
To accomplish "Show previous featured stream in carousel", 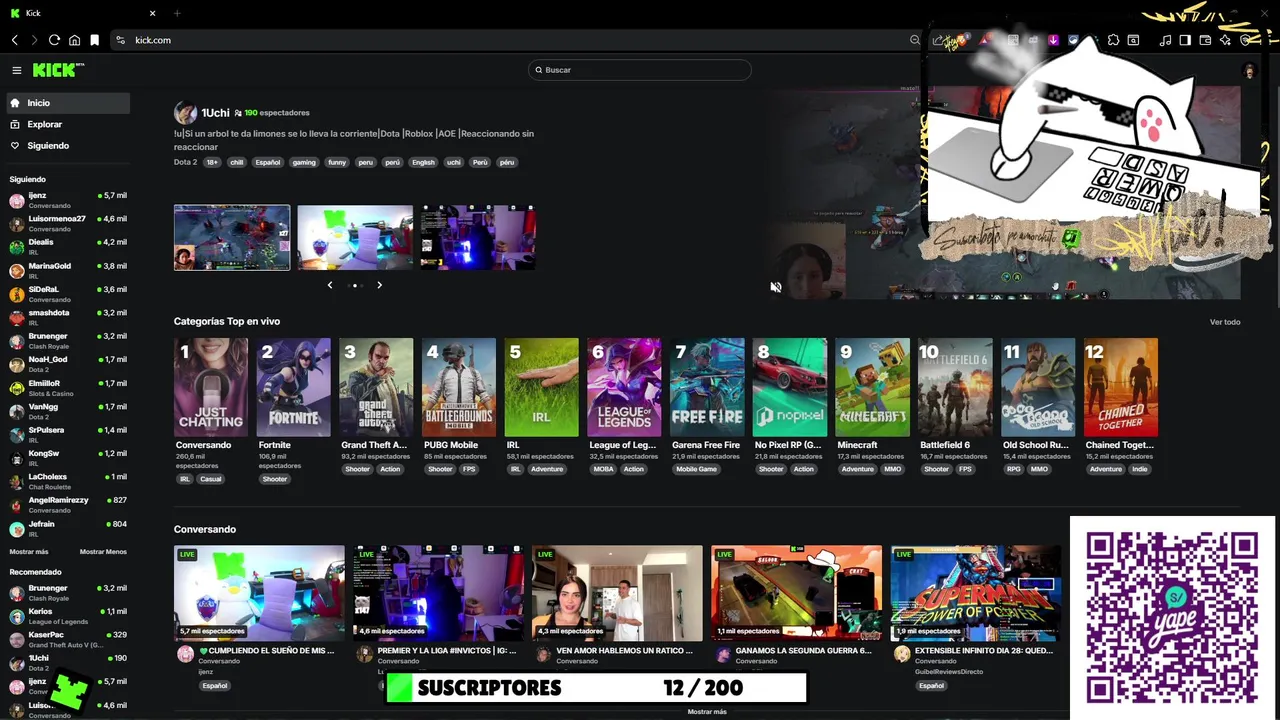I will tap(330, 285).
